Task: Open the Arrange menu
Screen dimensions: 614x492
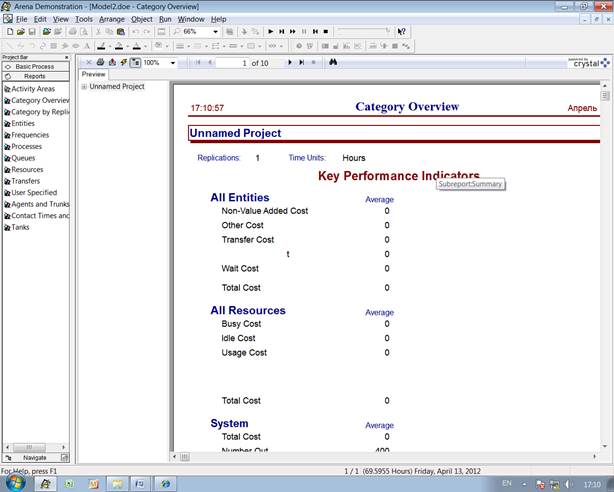Action: tap(112, 19)
